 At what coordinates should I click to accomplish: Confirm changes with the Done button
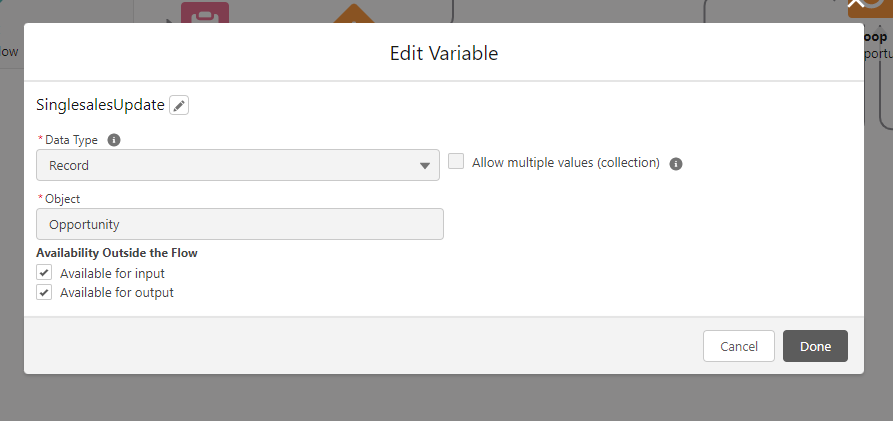click(815, 346)
